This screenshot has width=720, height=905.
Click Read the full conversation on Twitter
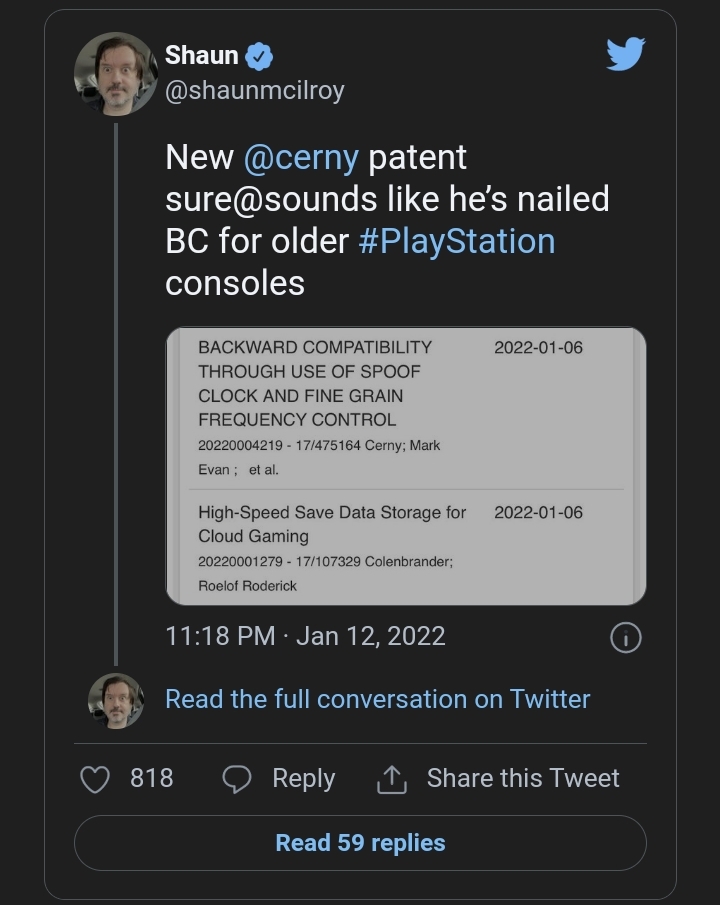point(377,699)
